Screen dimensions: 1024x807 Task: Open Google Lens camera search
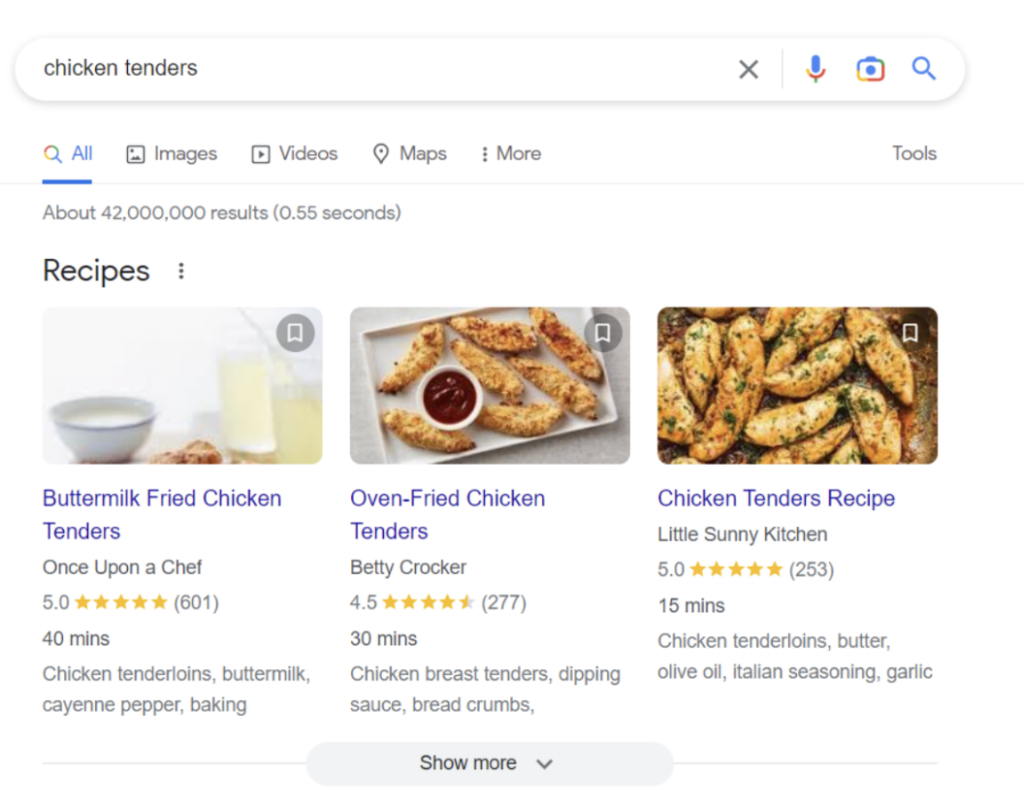click(870, 68)
